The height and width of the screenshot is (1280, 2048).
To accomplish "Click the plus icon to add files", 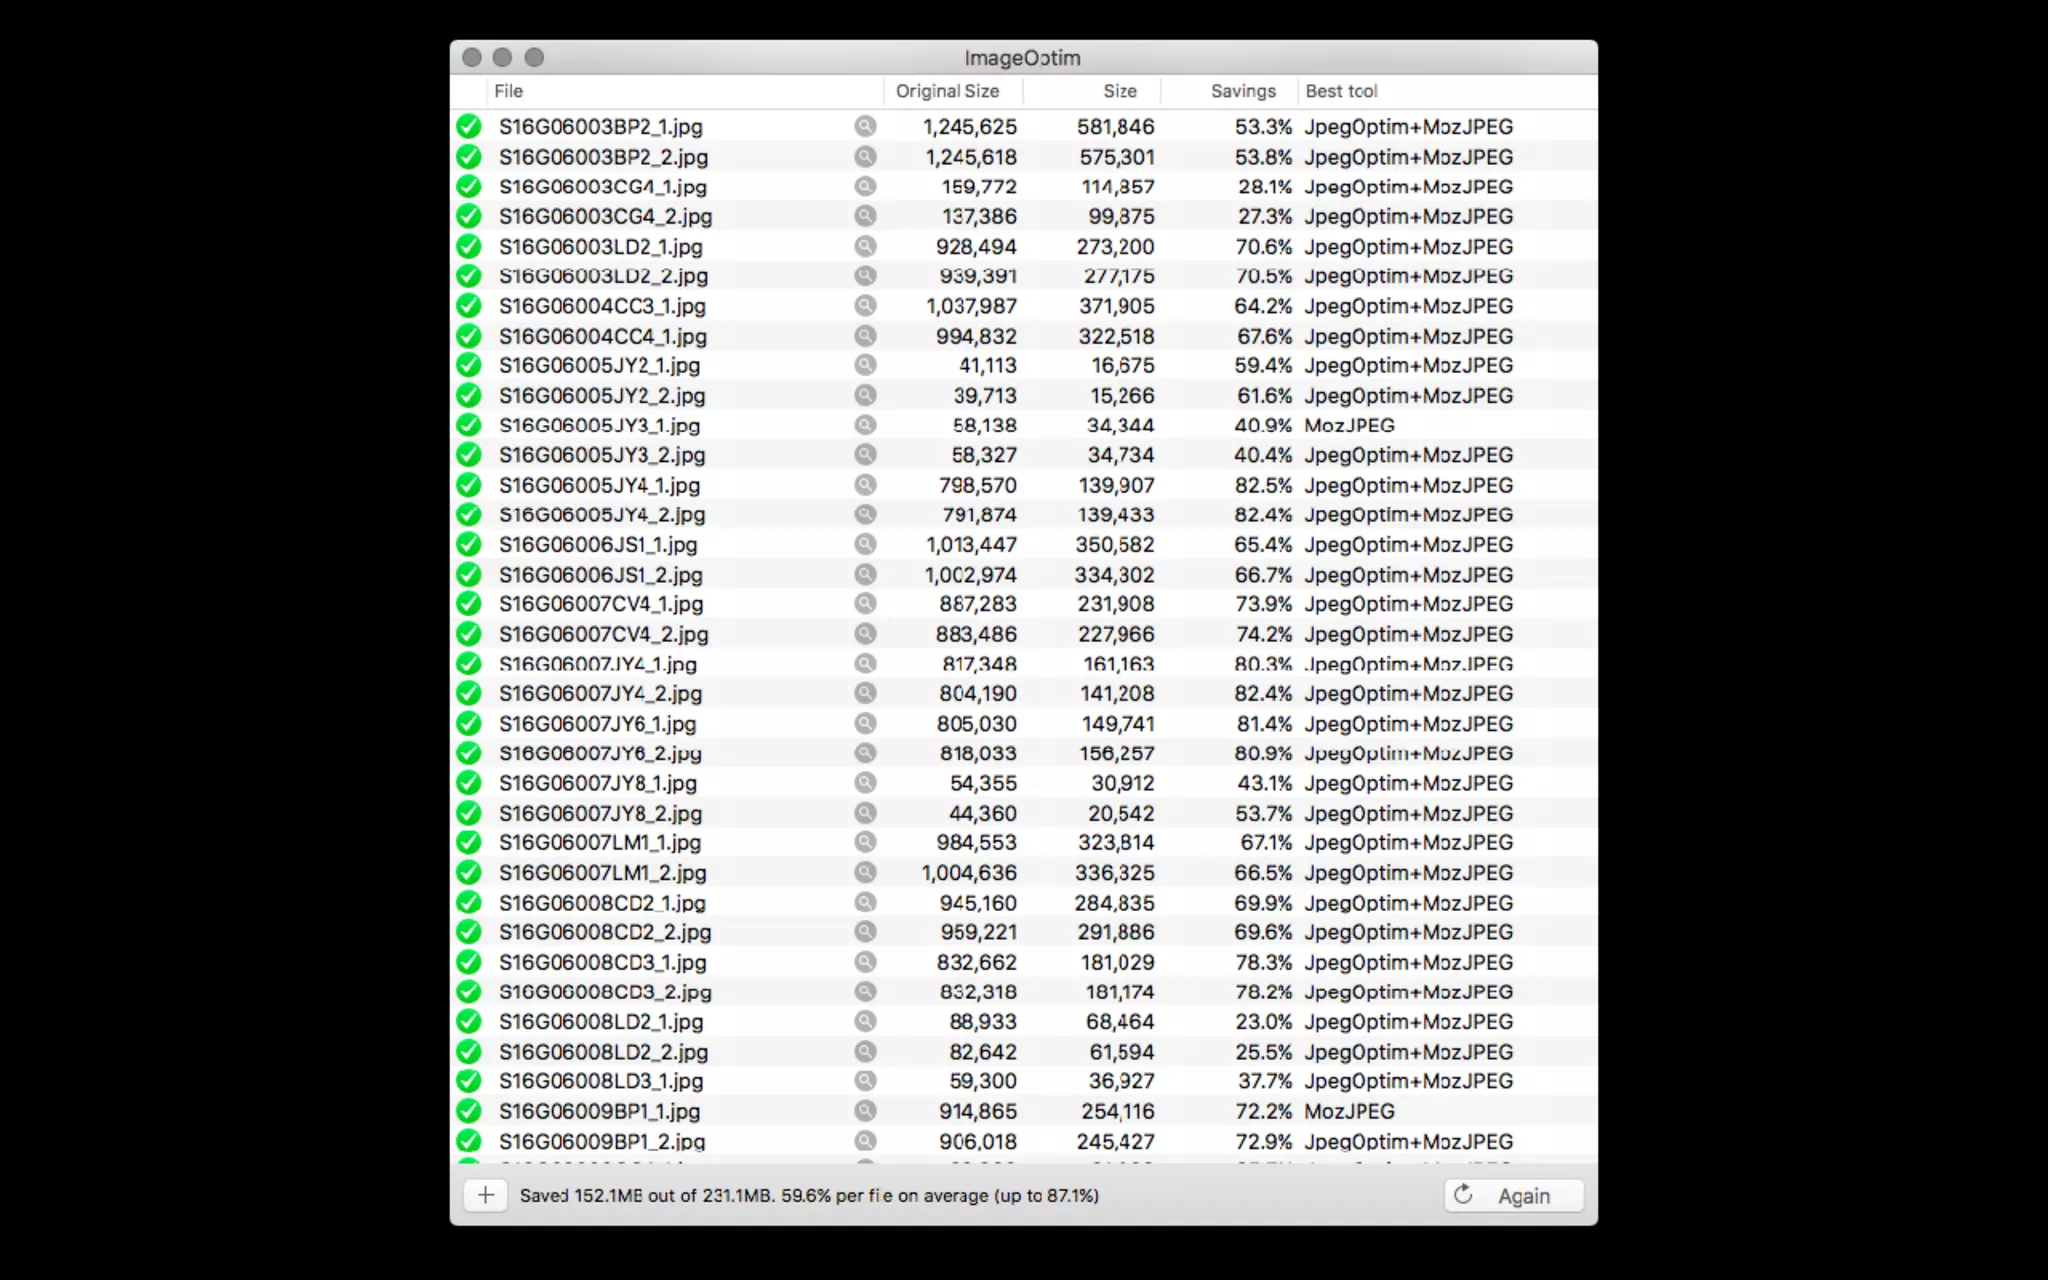I will point(486,1195).
